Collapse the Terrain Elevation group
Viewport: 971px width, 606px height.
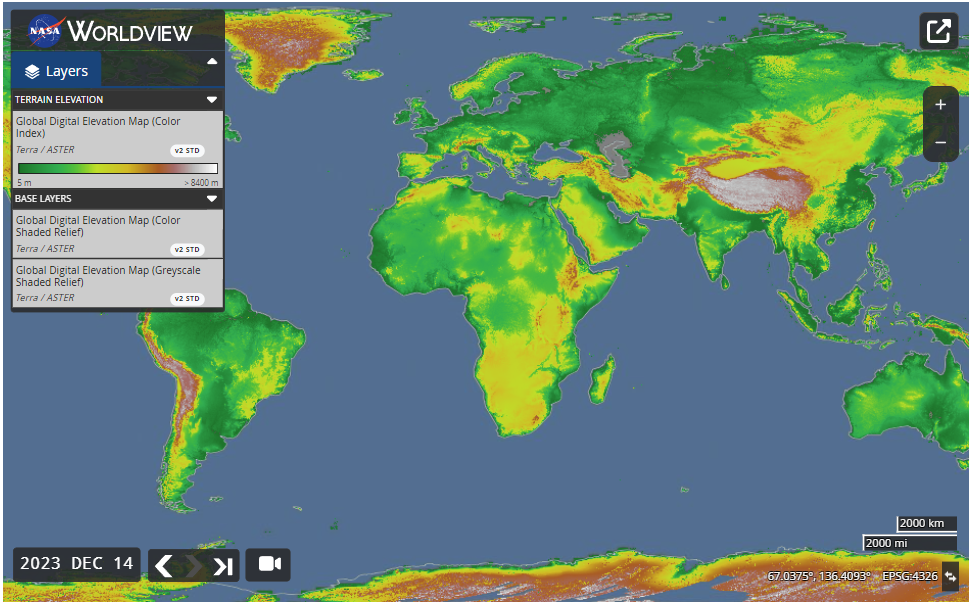[212, 100]
